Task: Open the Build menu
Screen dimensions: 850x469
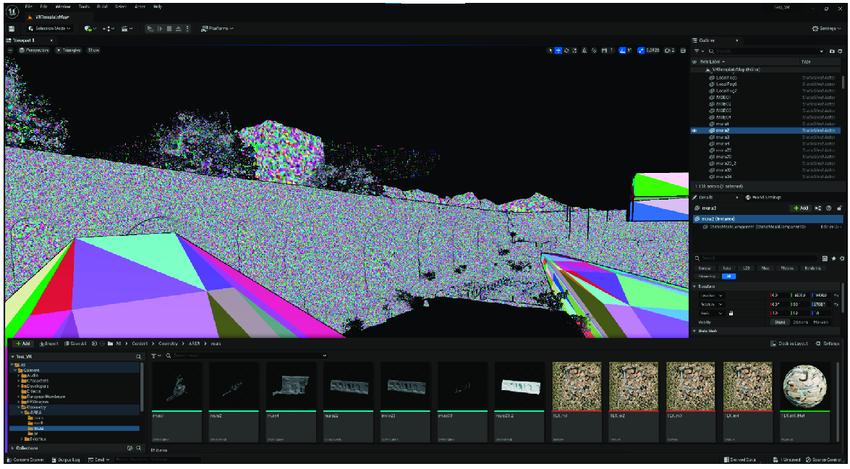Action: click(104, 7)
